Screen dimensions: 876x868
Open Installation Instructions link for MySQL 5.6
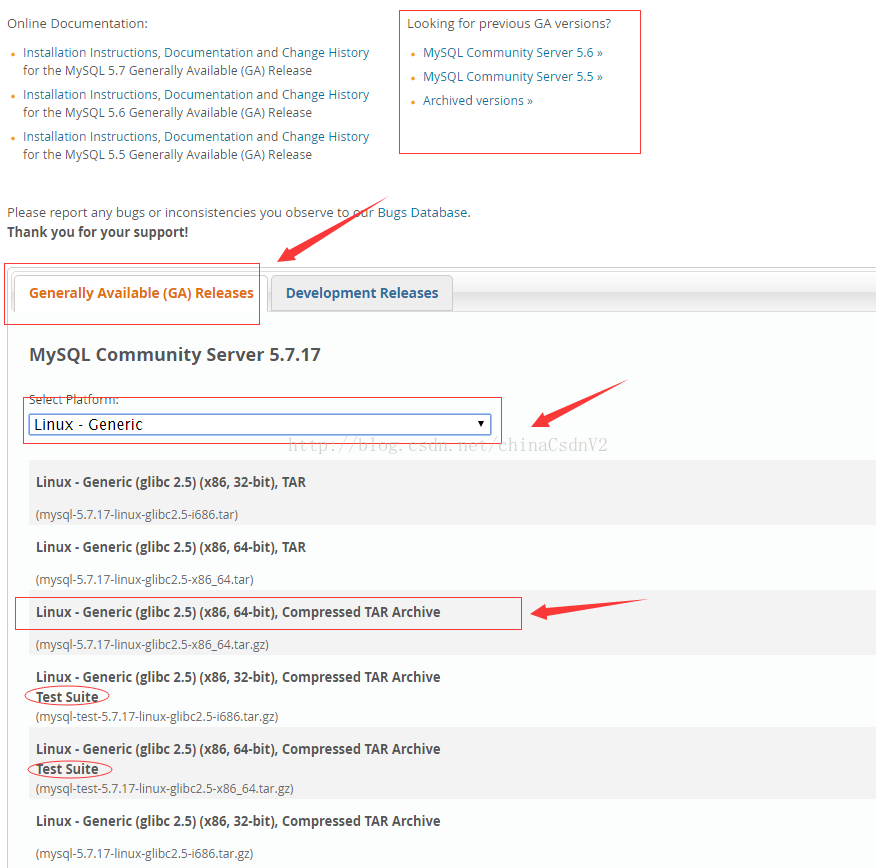(x=91, y=94)
